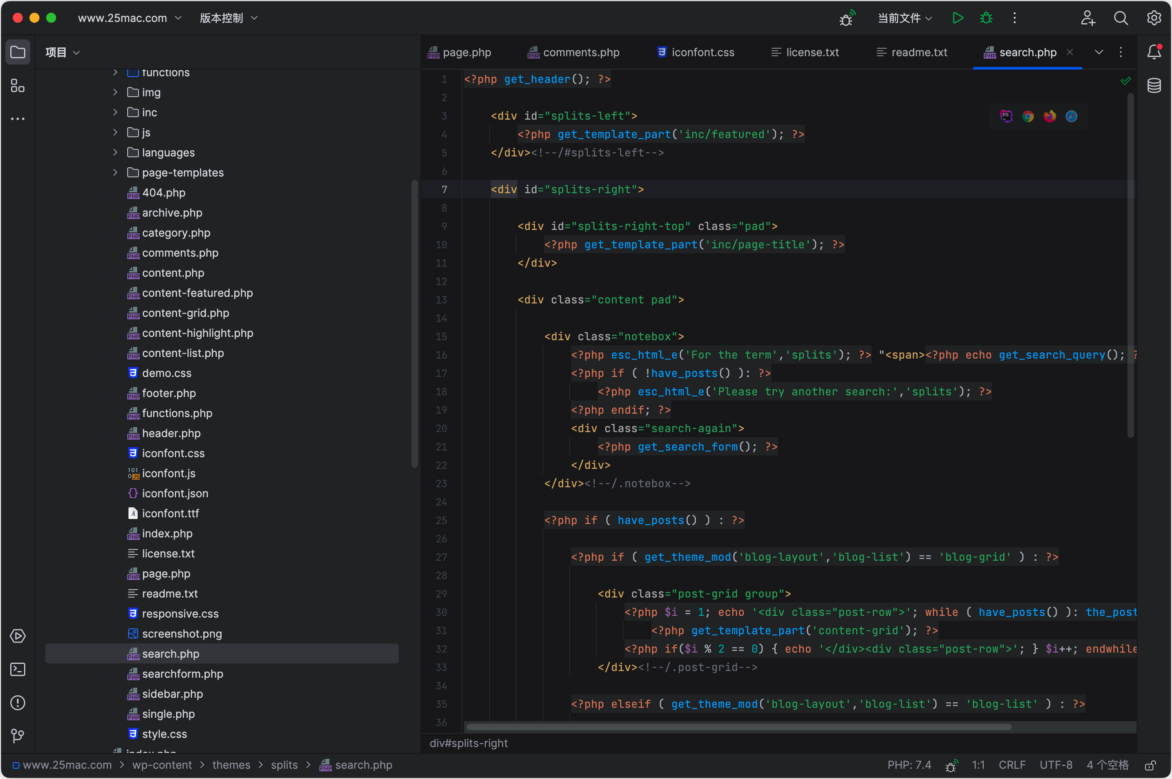This screenshot has height=779, width=1172.
Task: Expand the inc folder
Action: tap(115, 112)
